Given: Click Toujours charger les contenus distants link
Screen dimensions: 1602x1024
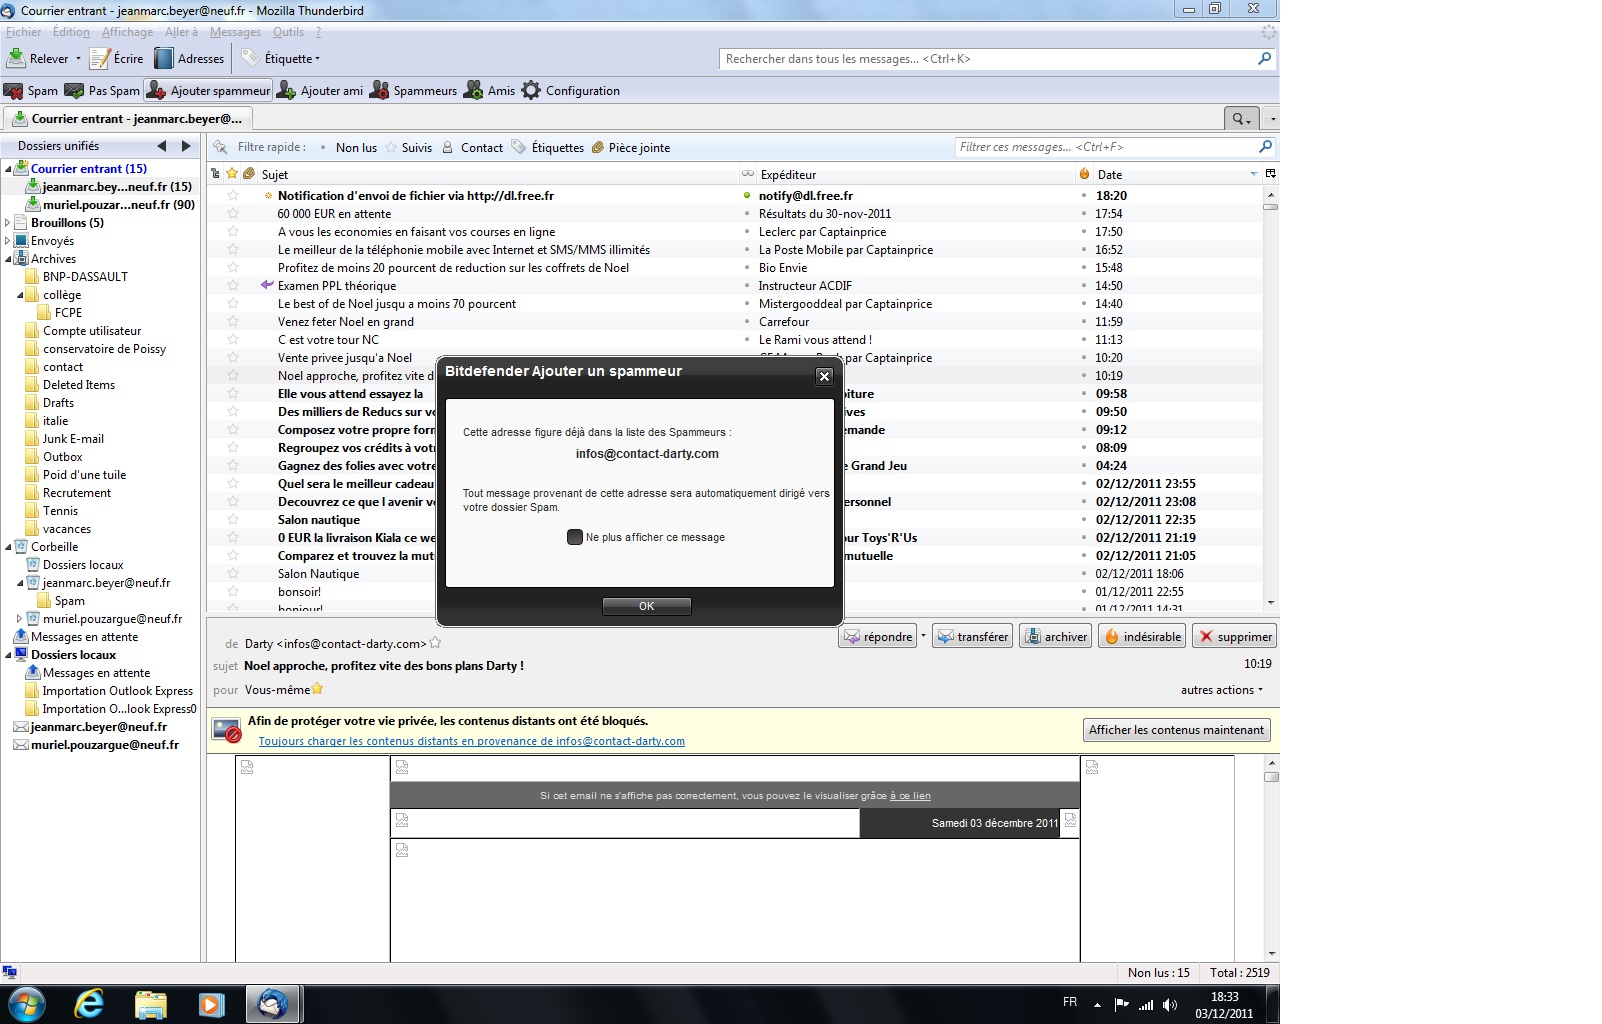Looking at the screenshot, I should [472, 741].
